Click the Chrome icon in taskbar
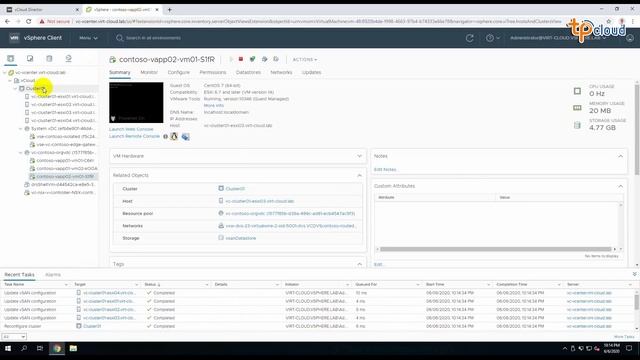The width and height of the screenshot is (640, 360). click(x=57, y=348)
